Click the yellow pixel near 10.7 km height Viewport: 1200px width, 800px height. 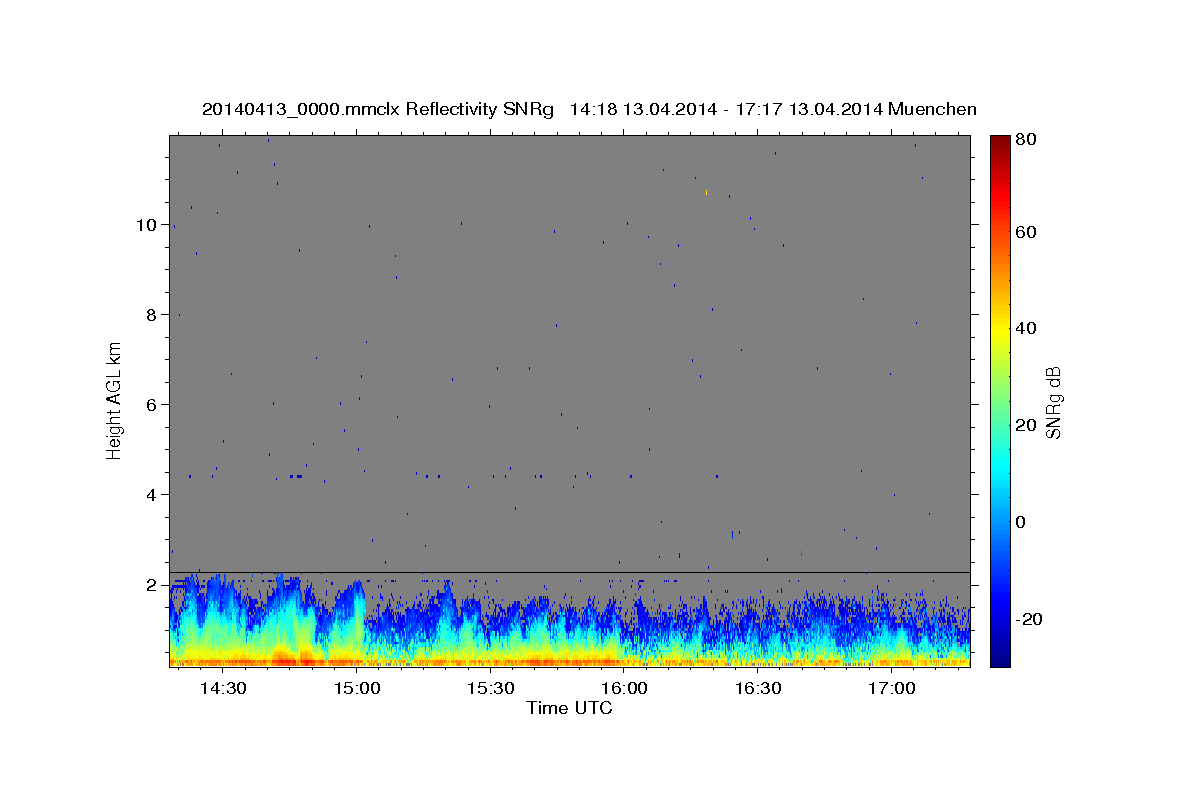pyautogui.click(x=706, y=192)
